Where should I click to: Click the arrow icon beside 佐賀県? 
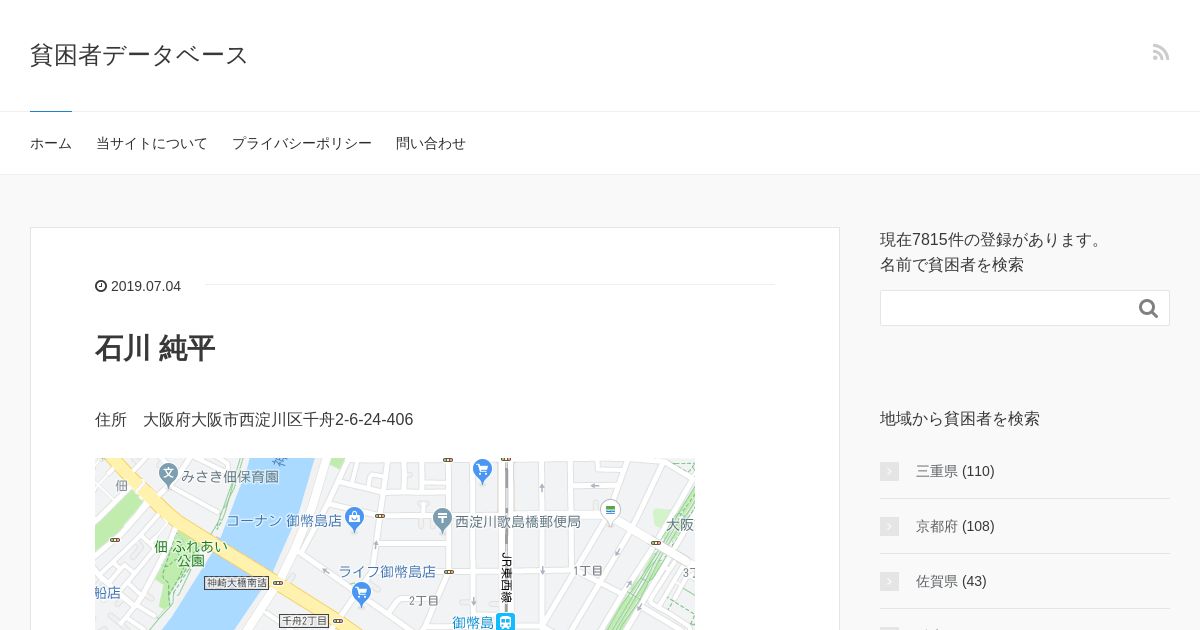889,581
